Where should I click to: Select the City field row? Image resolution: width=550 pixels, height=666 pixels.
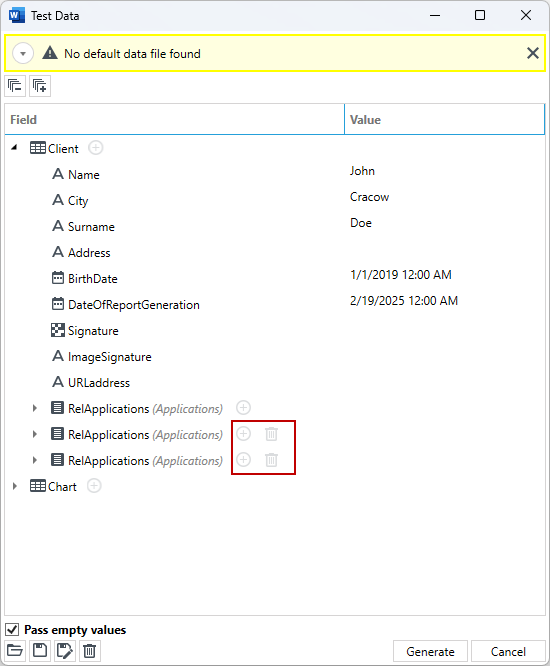pos(275,200)
